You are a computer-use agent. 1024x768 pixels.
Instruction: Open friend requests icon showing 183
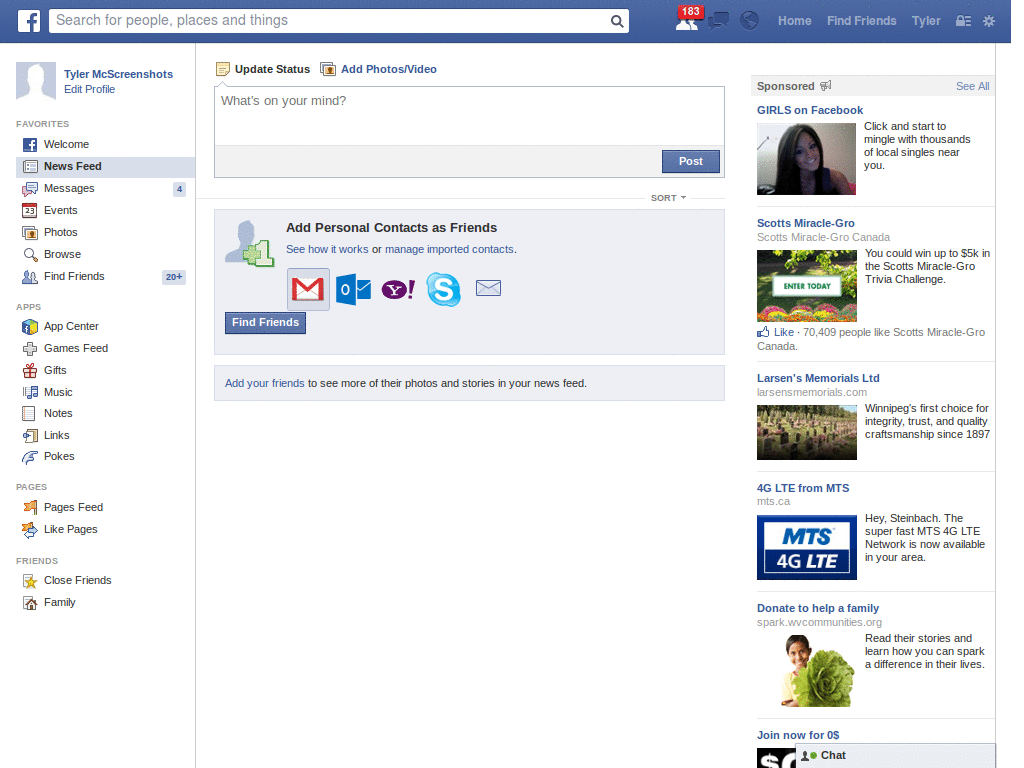688,19
